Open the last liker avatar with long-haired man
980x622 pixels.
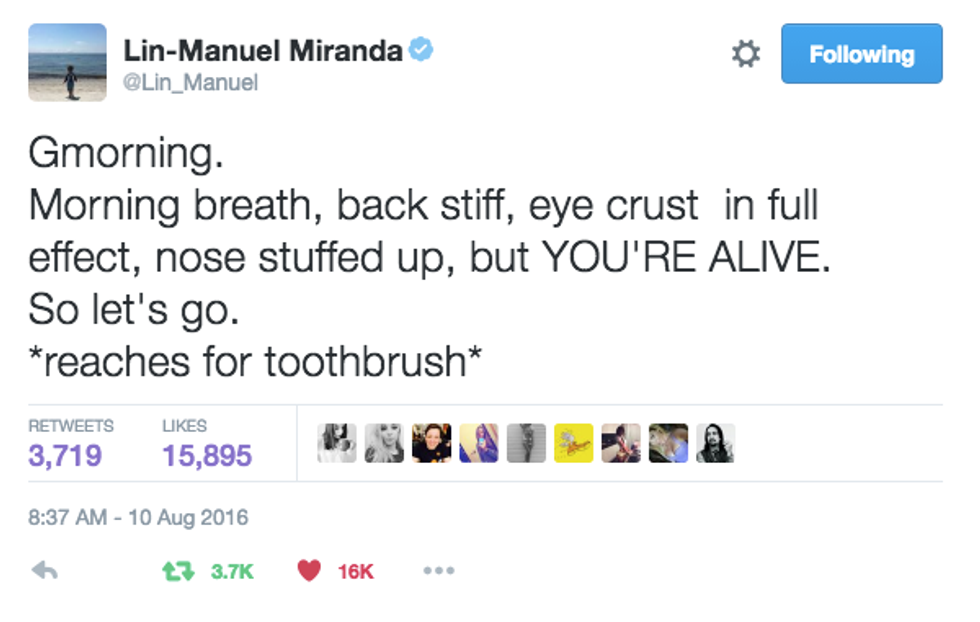[x=715, y=443]
